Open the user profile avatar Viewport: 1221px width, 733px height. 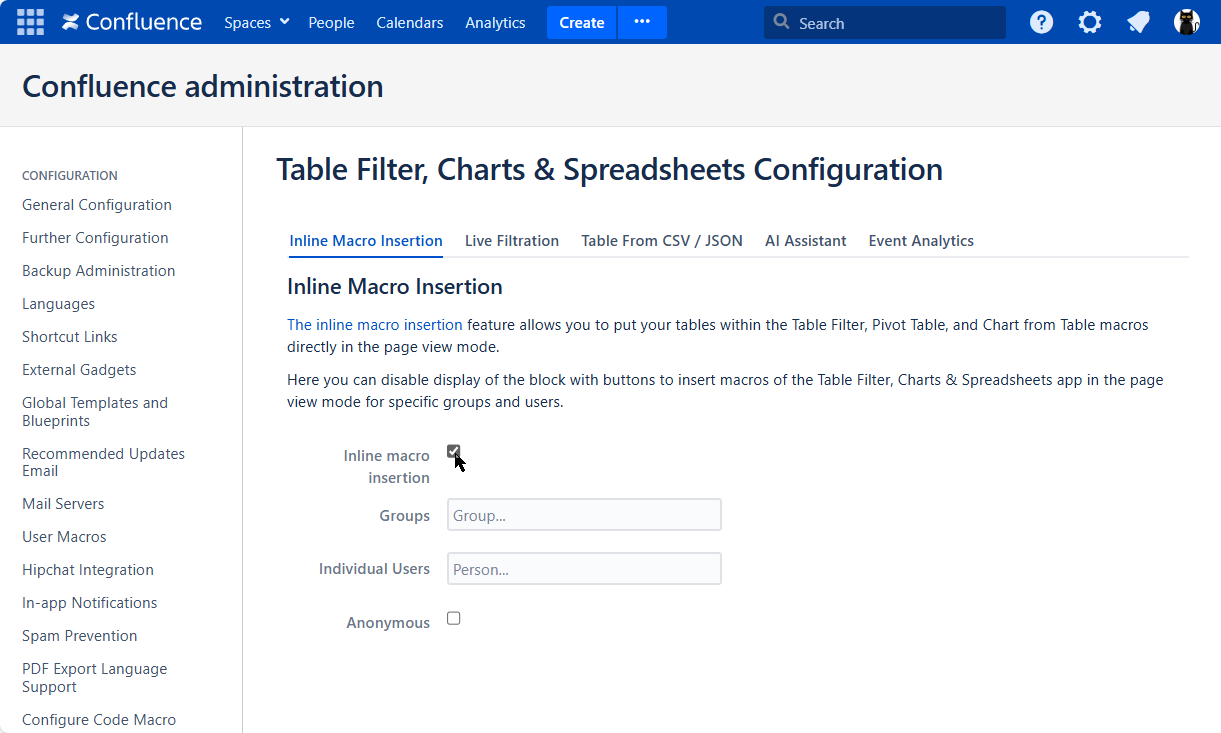tap(1186, 22)
